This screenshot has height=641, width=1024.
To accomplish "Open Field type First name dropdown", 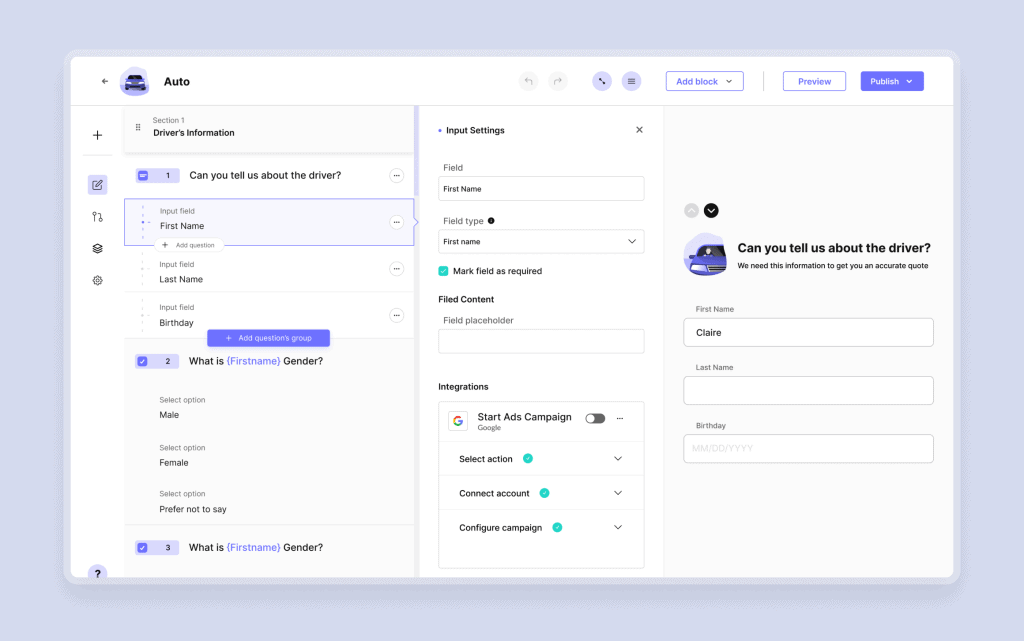I will point(541,242).
